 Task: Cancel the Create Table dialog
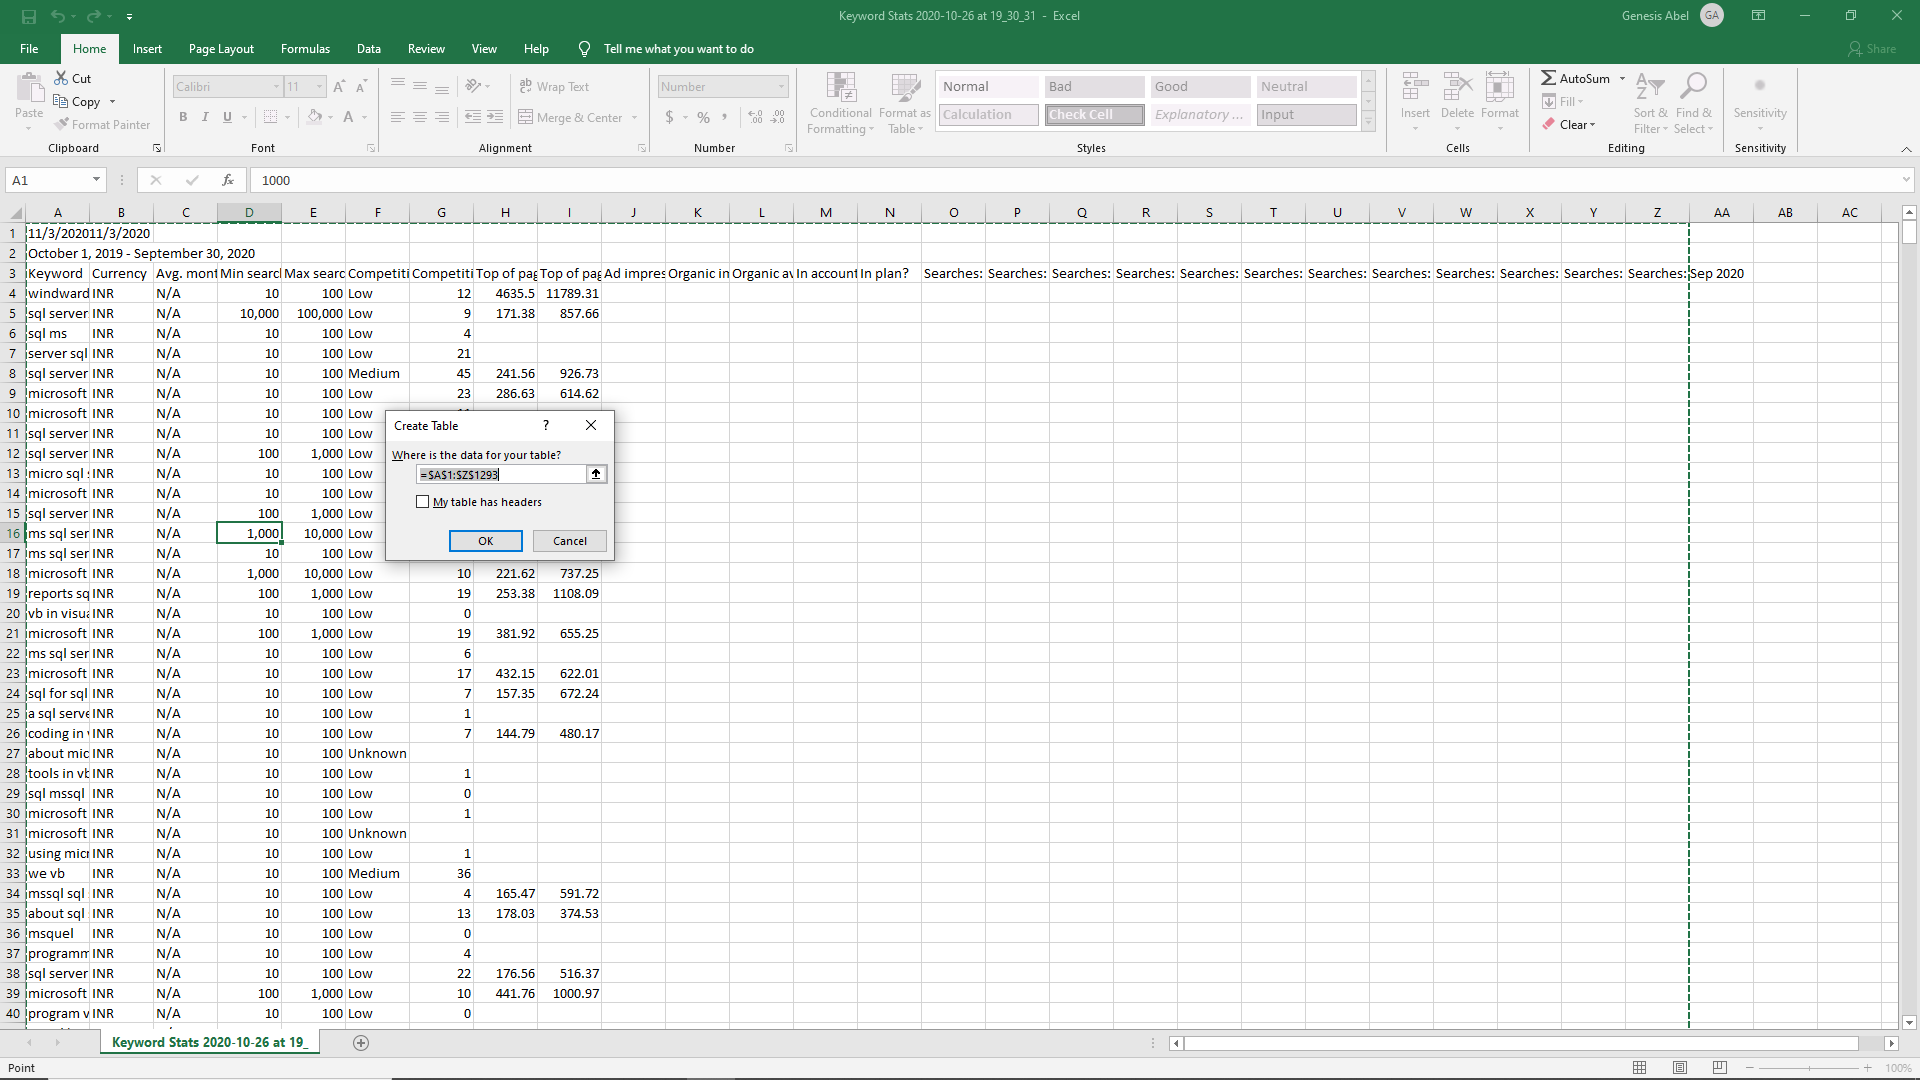pyautogui.click(x=568, y=540)
